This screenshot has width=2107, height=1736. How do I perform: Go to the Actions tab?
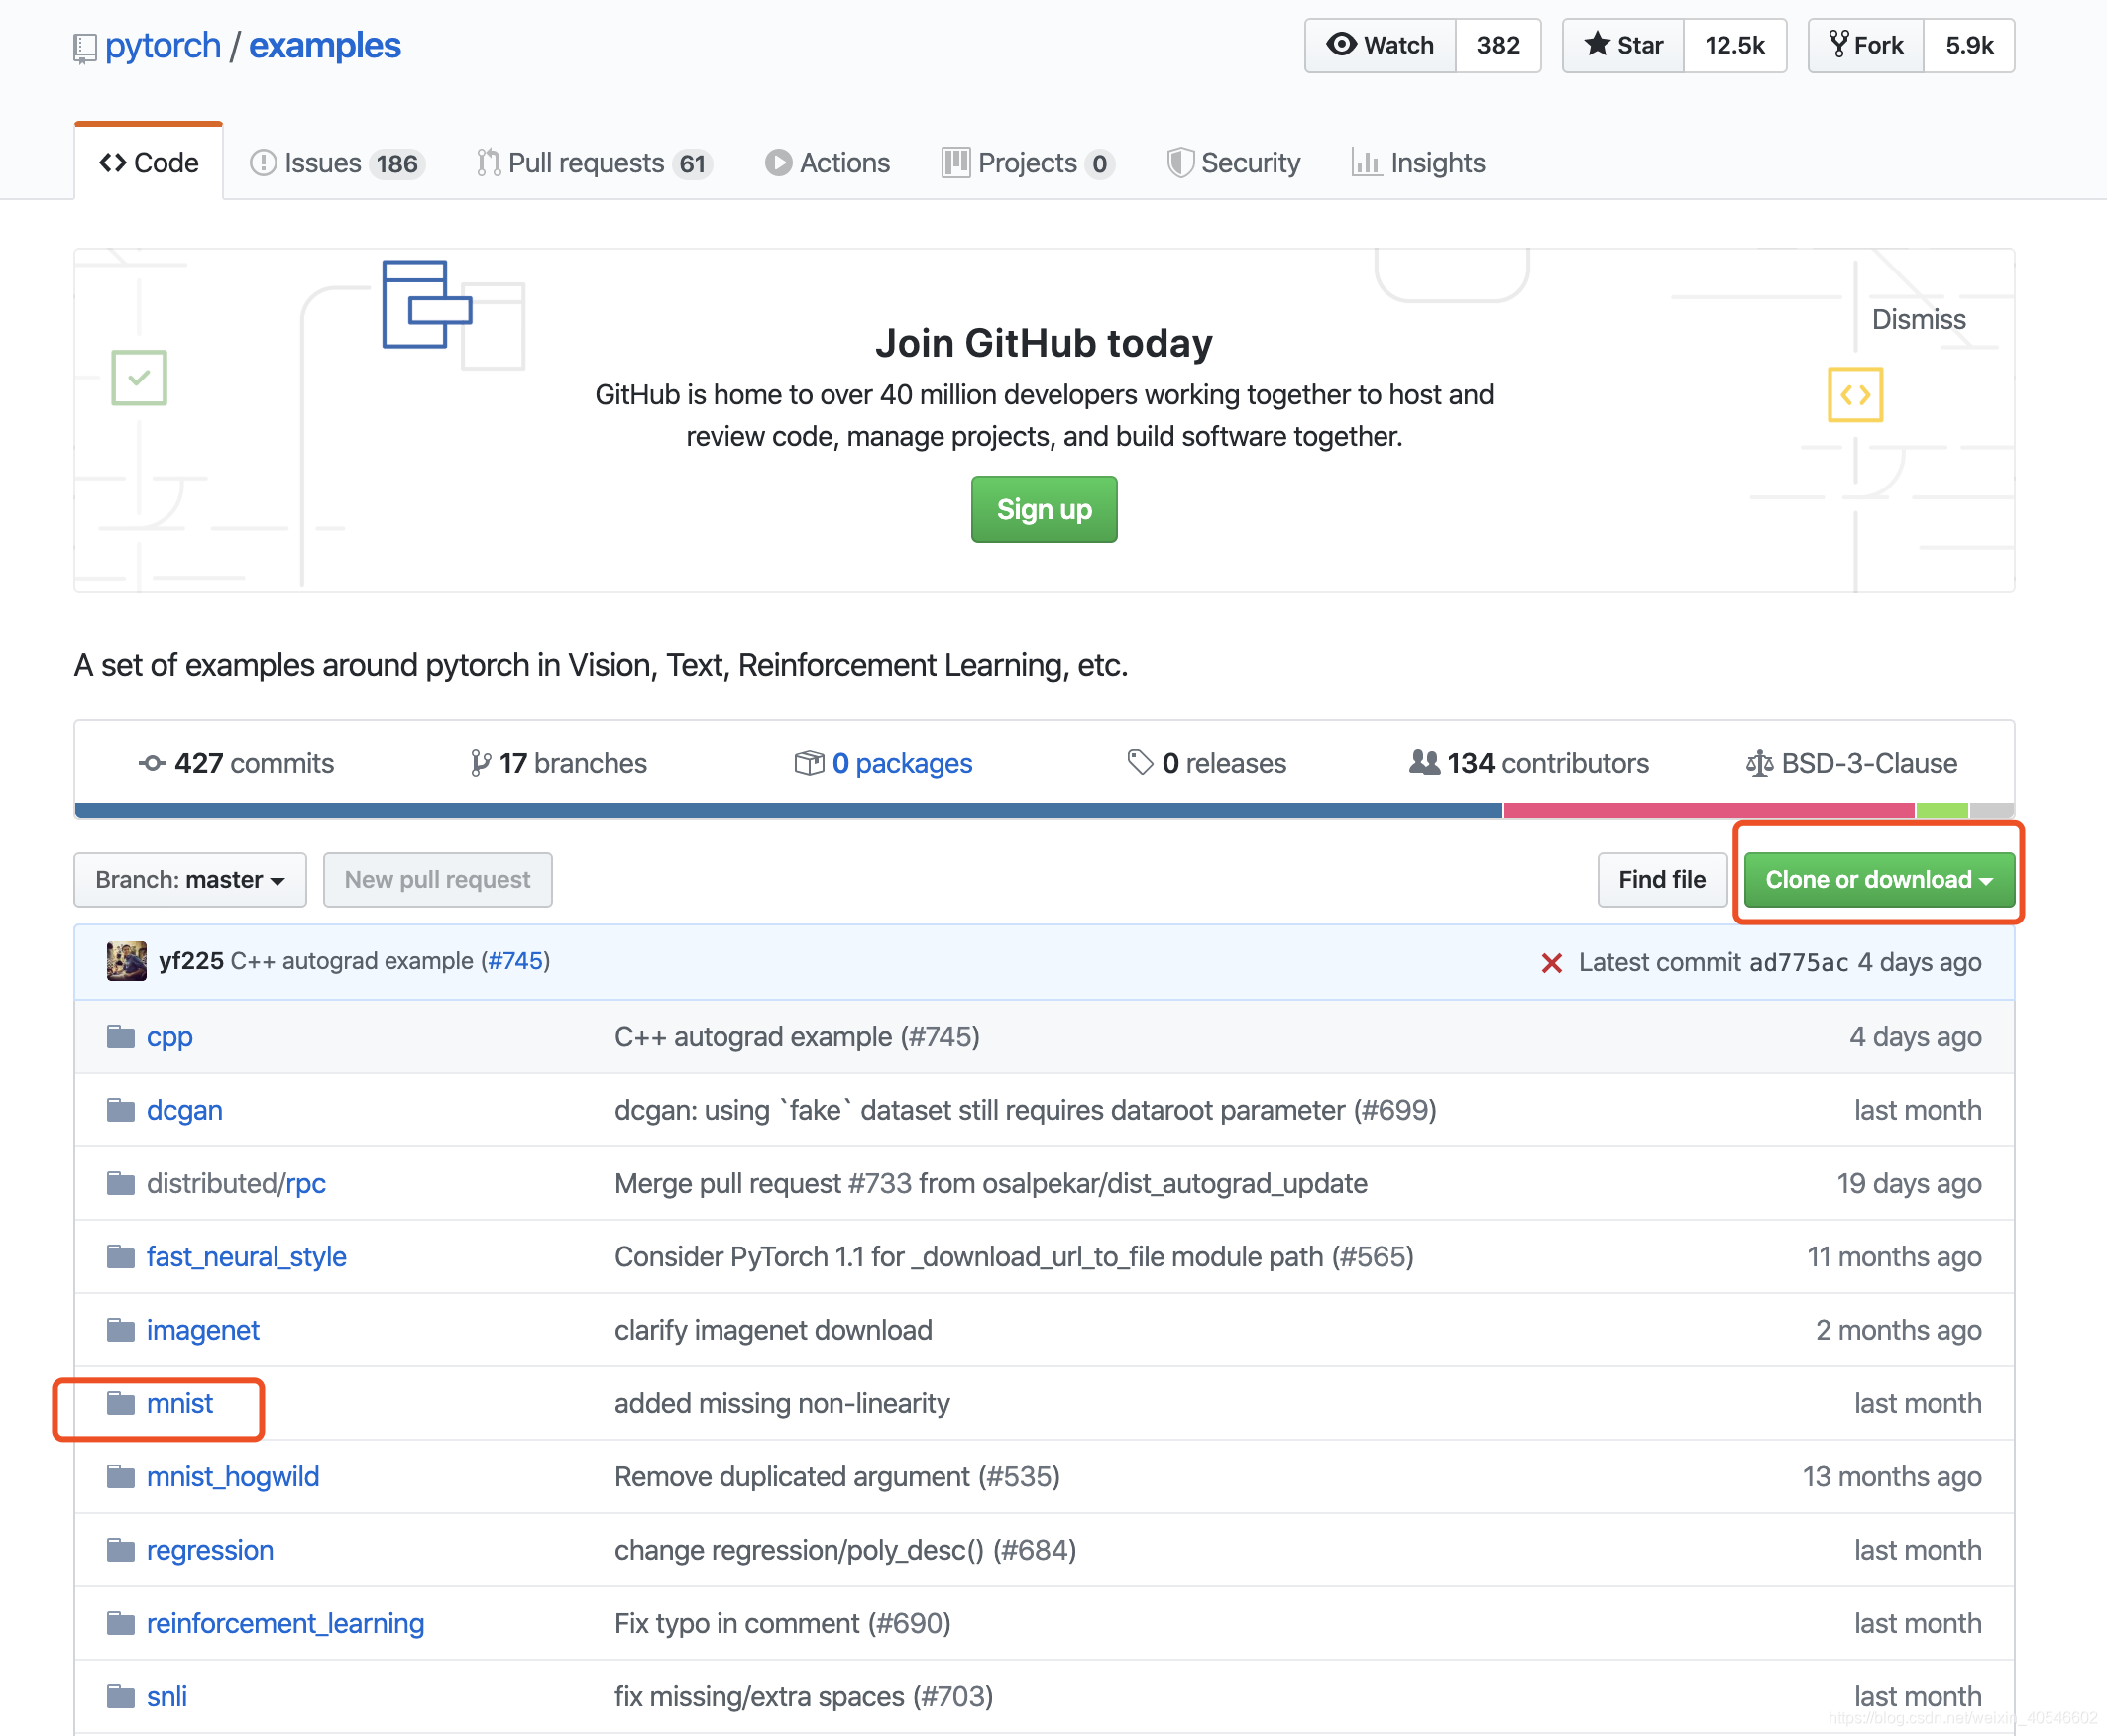coord(827,163)
